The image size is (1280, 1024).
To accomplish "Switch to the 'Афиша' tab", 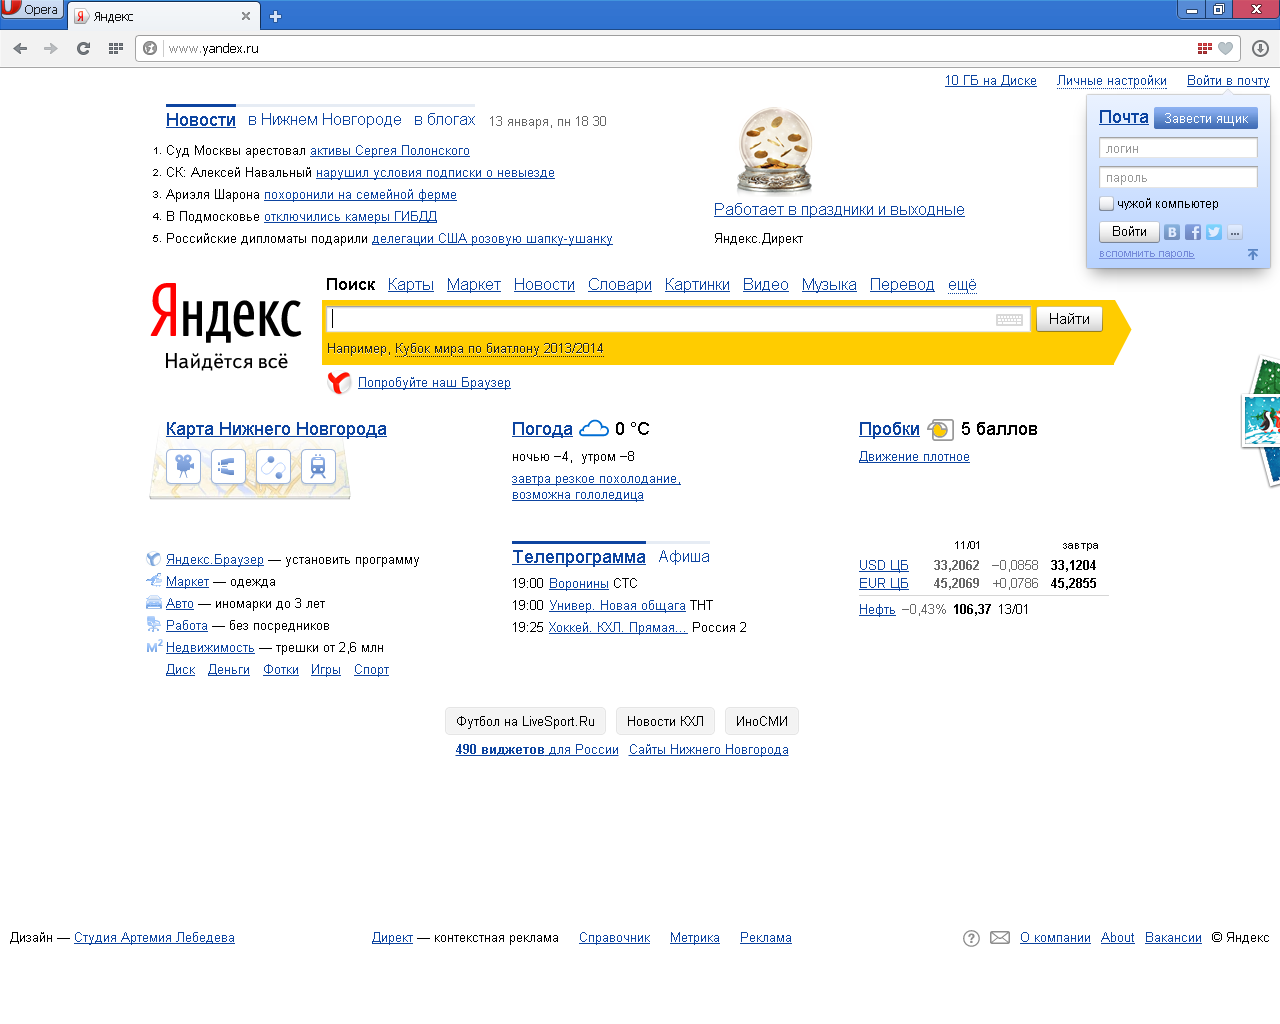I will (x=684, y=557).
